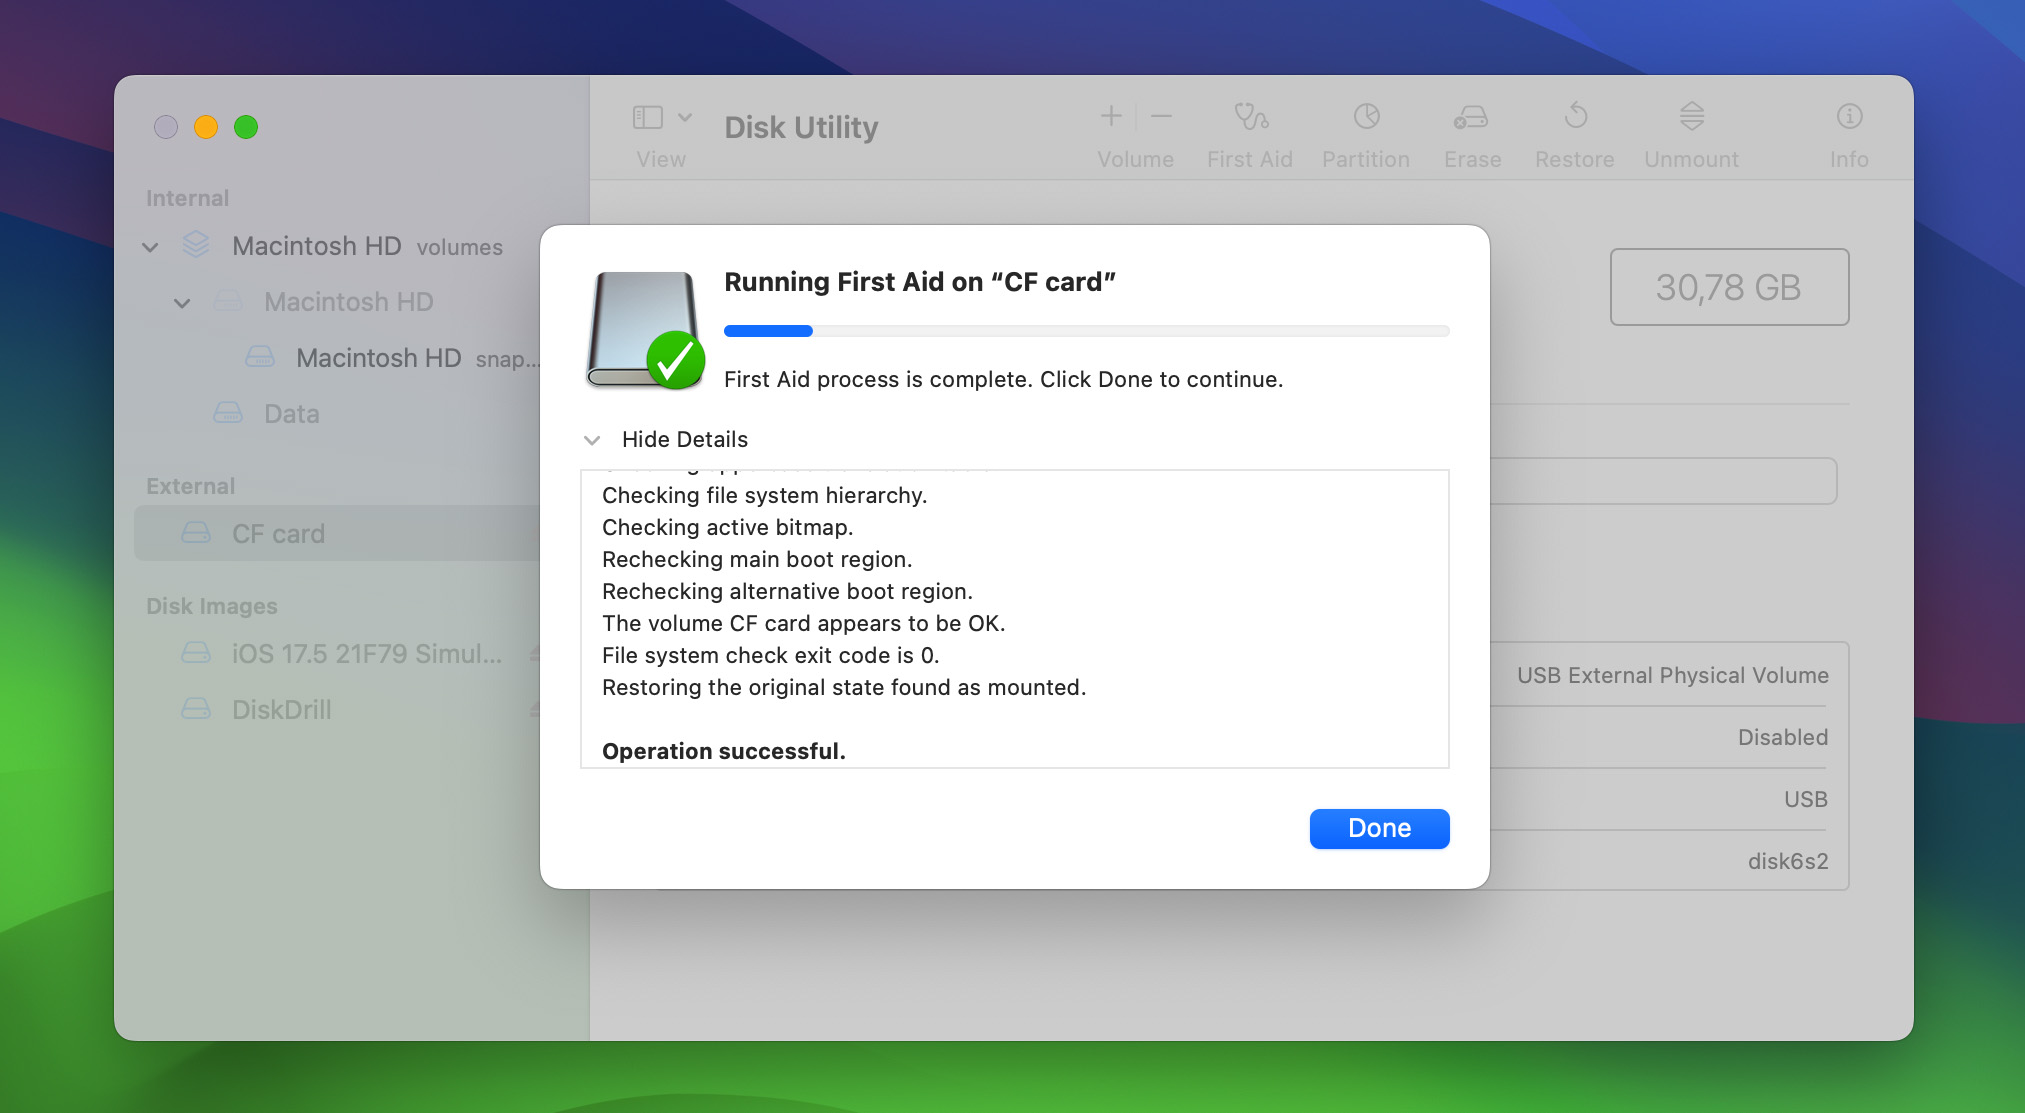Select the Macintosh HD volume

click(348, 300)
